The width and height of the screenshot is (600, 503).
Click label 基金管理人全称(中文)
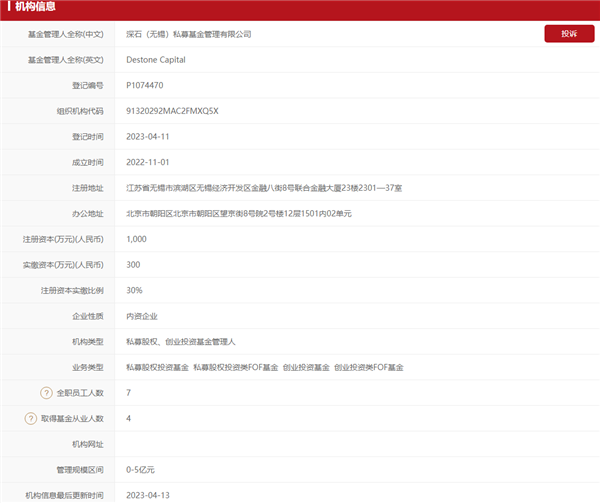click(x=66, y=34)
